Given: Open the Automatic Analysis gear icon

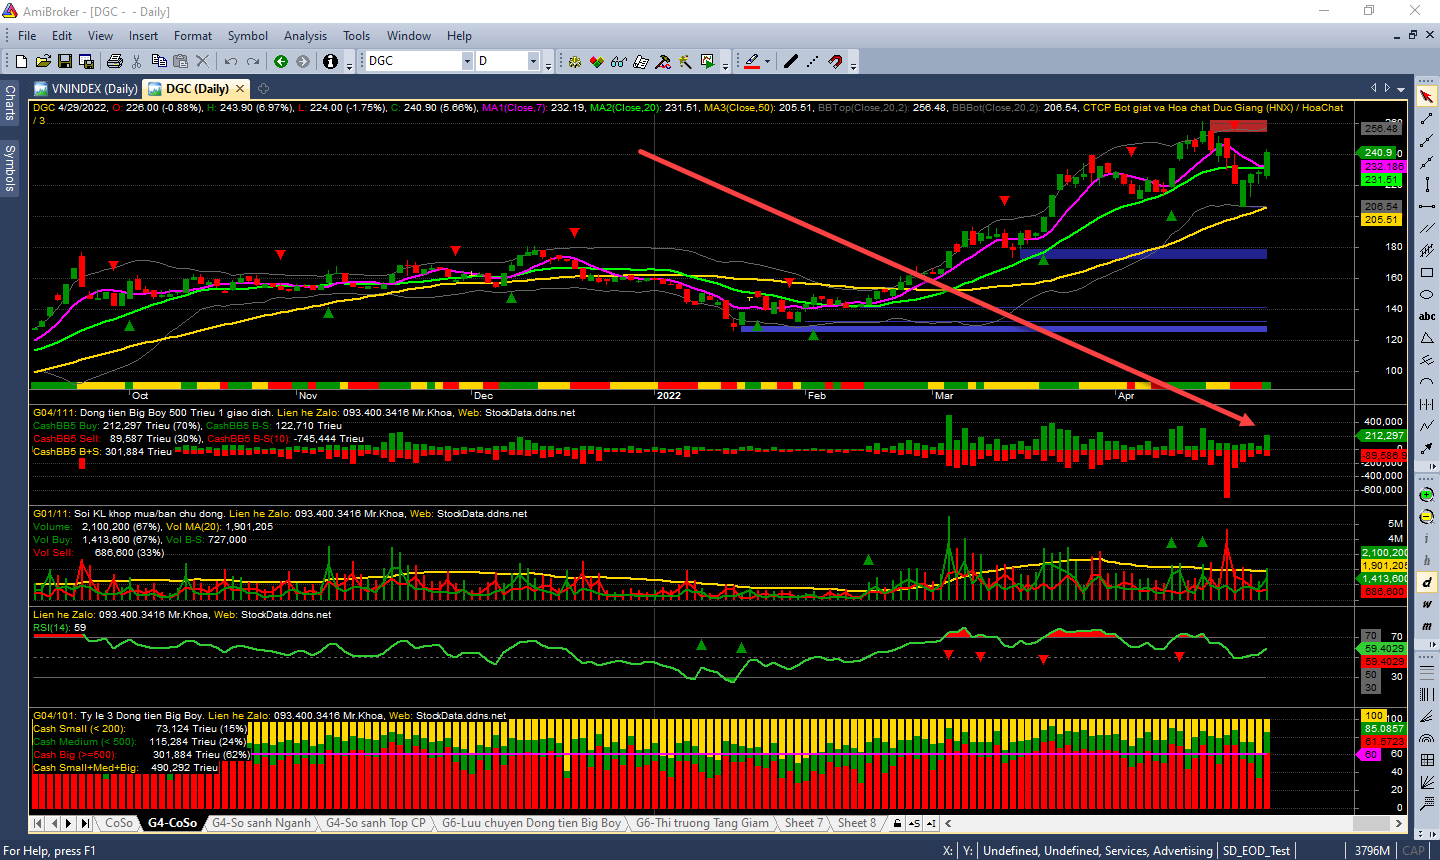Looking at the screenshot, I should click(x=575, y=61).
